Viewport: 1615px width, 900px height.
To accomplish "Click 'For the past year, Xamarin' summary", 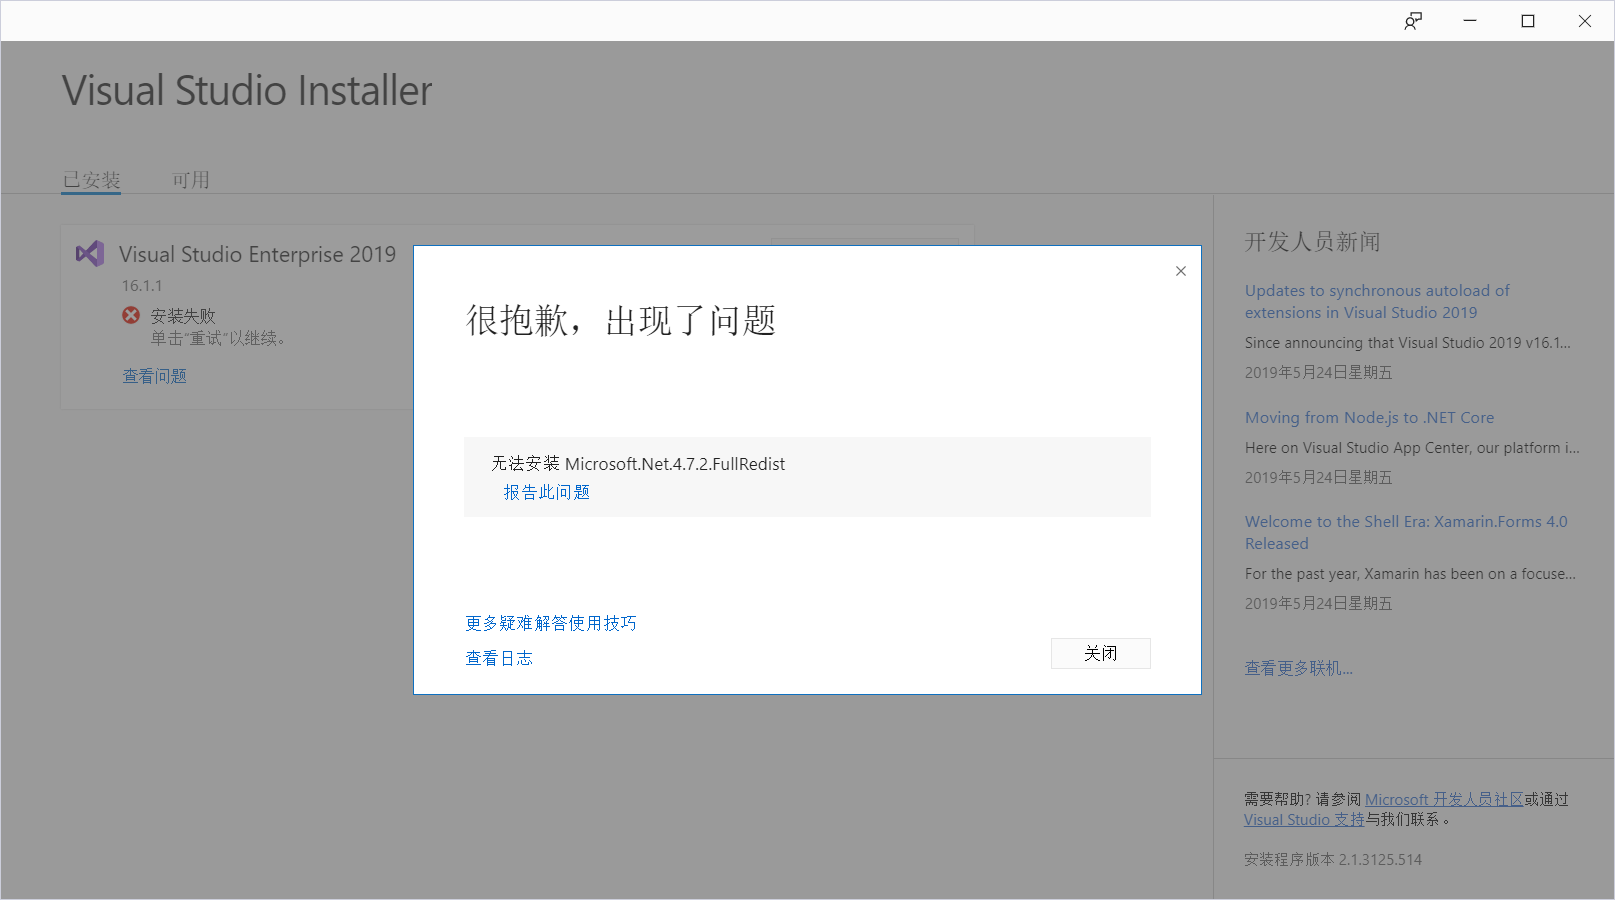I will tap(1410, 573).
